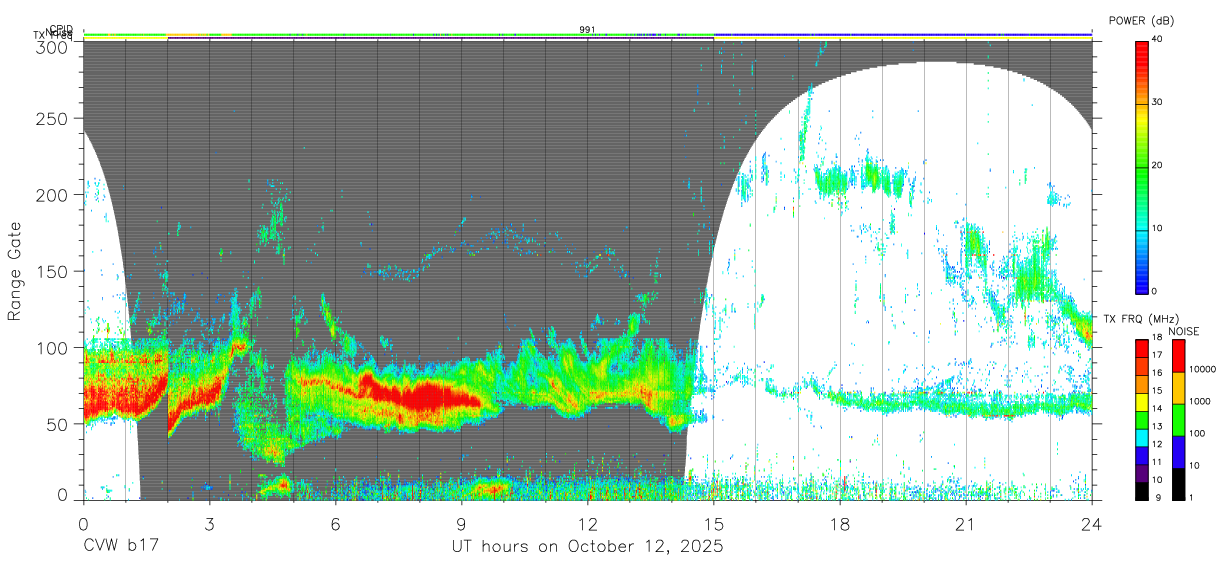Click the '20' tick on the POWER scale
The height and width of the screenshot is (567, 1228).
click(1157, 165)
